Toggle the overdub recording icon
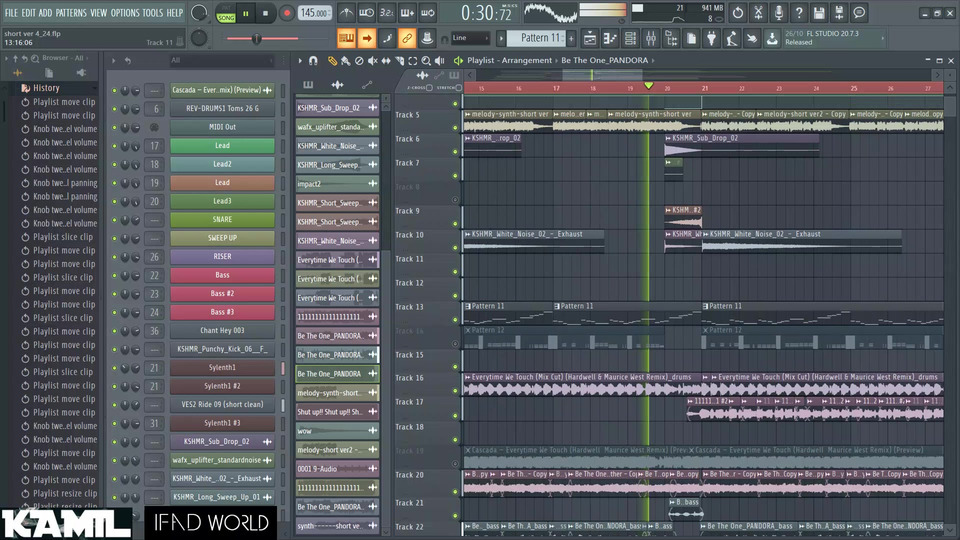Screen dimensions: 960x540 tap(407, 12)
